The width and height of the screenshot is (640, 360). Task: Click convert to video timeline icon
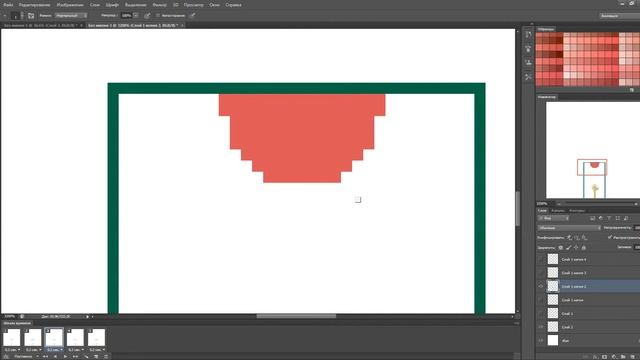click(6, 356)
